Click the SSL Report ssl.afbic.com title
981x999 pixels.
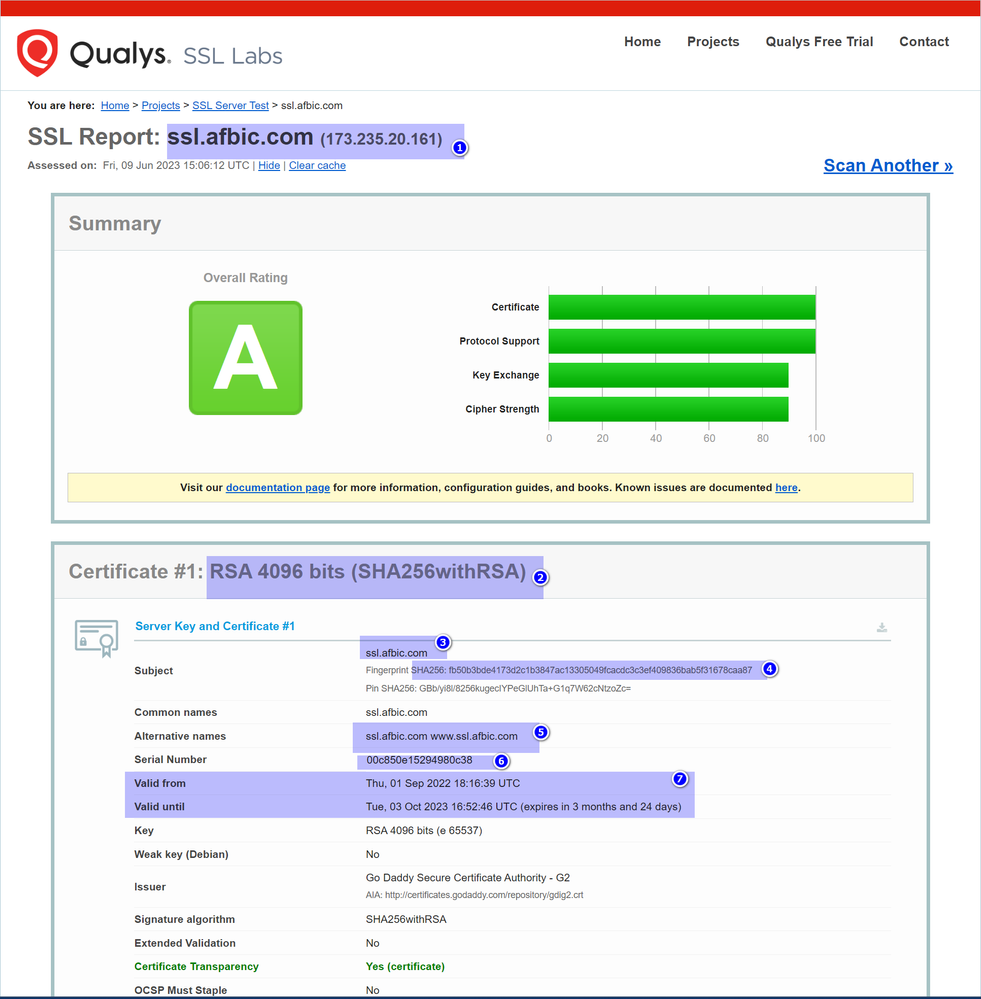(x=234, y=137)
